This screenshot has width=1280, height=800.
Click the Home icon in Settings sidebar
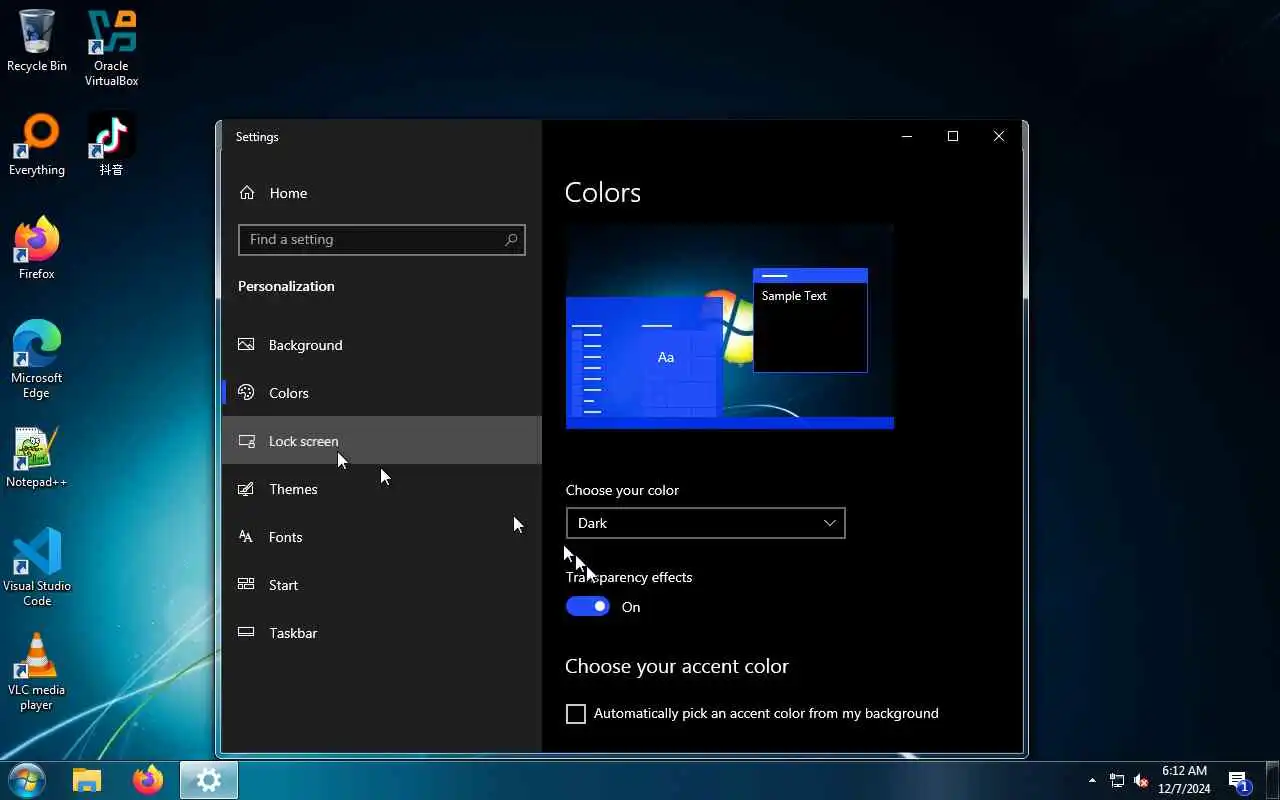click(x=247, y=193)
